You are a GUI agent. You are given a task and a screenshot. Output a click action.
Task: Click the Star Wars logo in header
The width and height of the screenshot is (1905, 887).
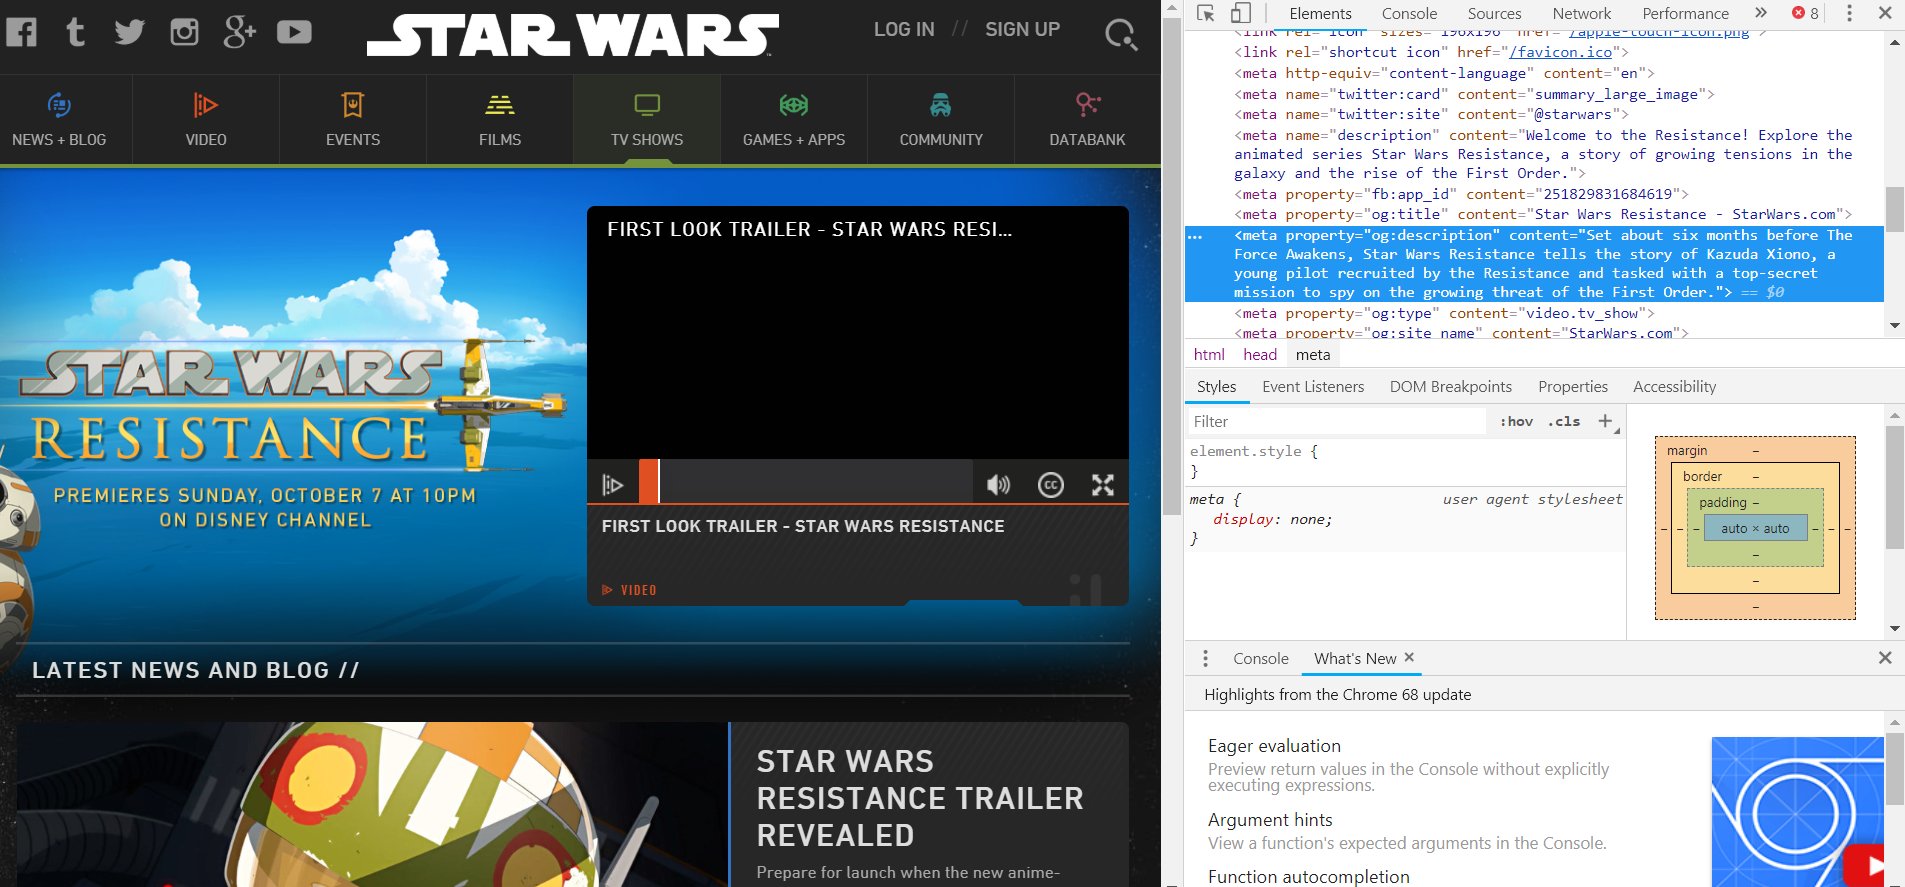pyautogui.click(x=573, y=35)
